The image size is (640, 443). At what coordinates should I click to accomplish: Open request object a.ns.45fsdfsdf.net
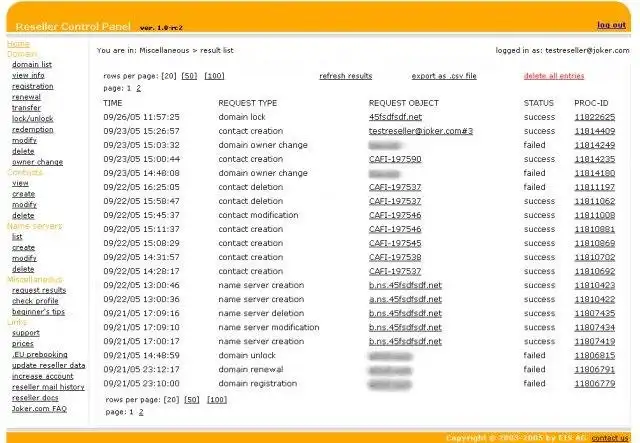pos(405,299)
